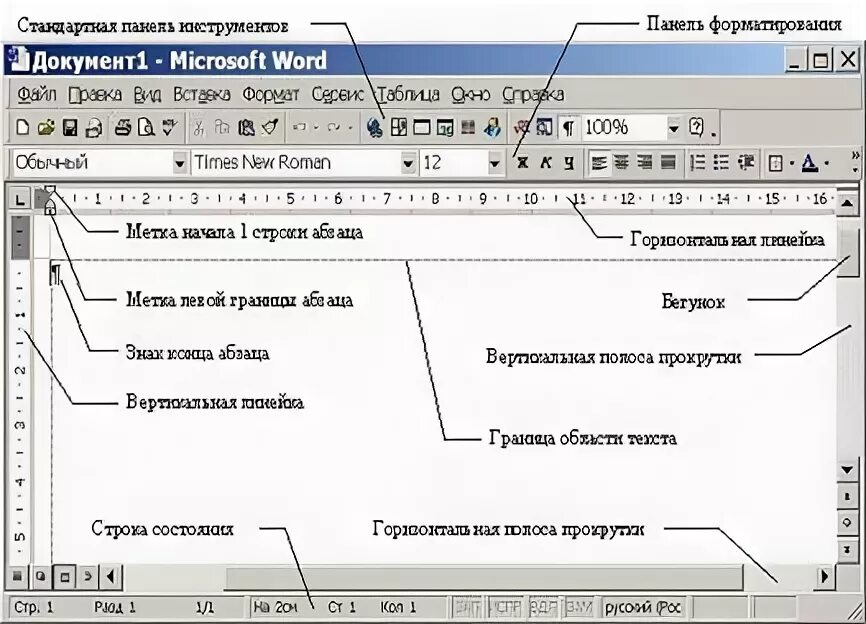Toggle bulleted list formatting
Viewport: 866px width, 624px height.
721,162
